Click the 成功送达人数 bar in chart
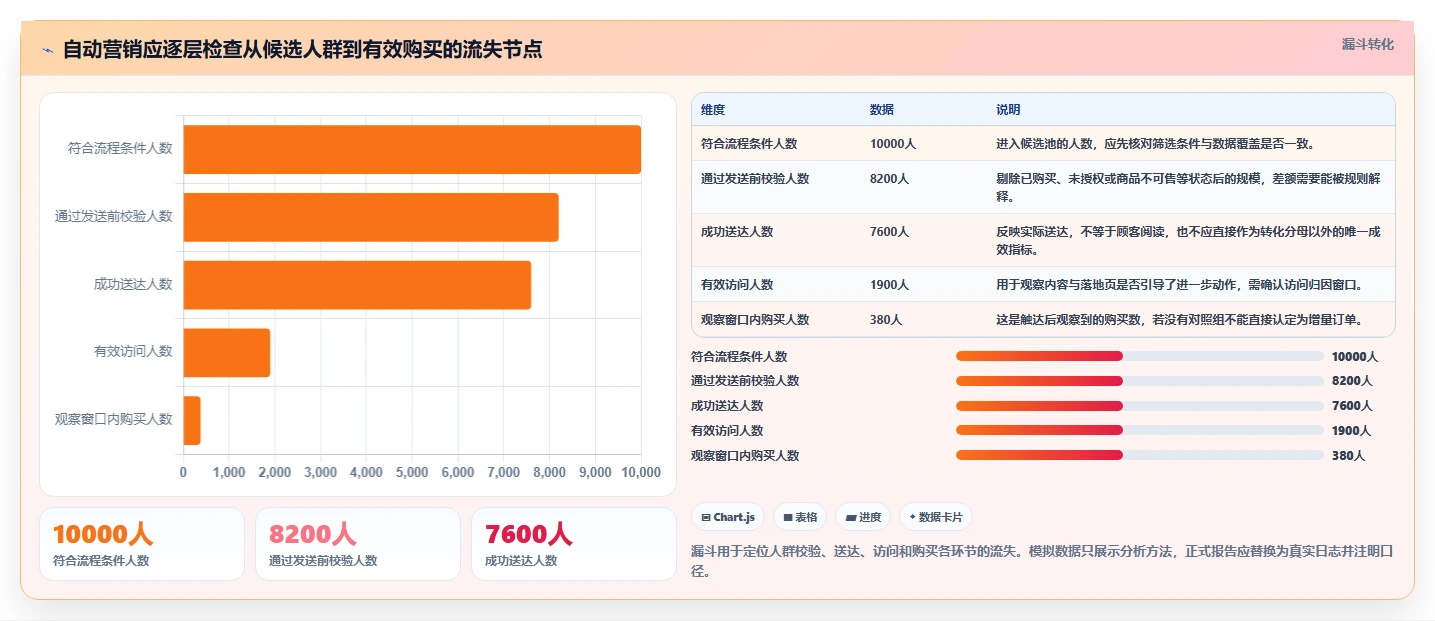Image resolution: width=1435 pixels, height=621 pixels. [x=357, y=285]
